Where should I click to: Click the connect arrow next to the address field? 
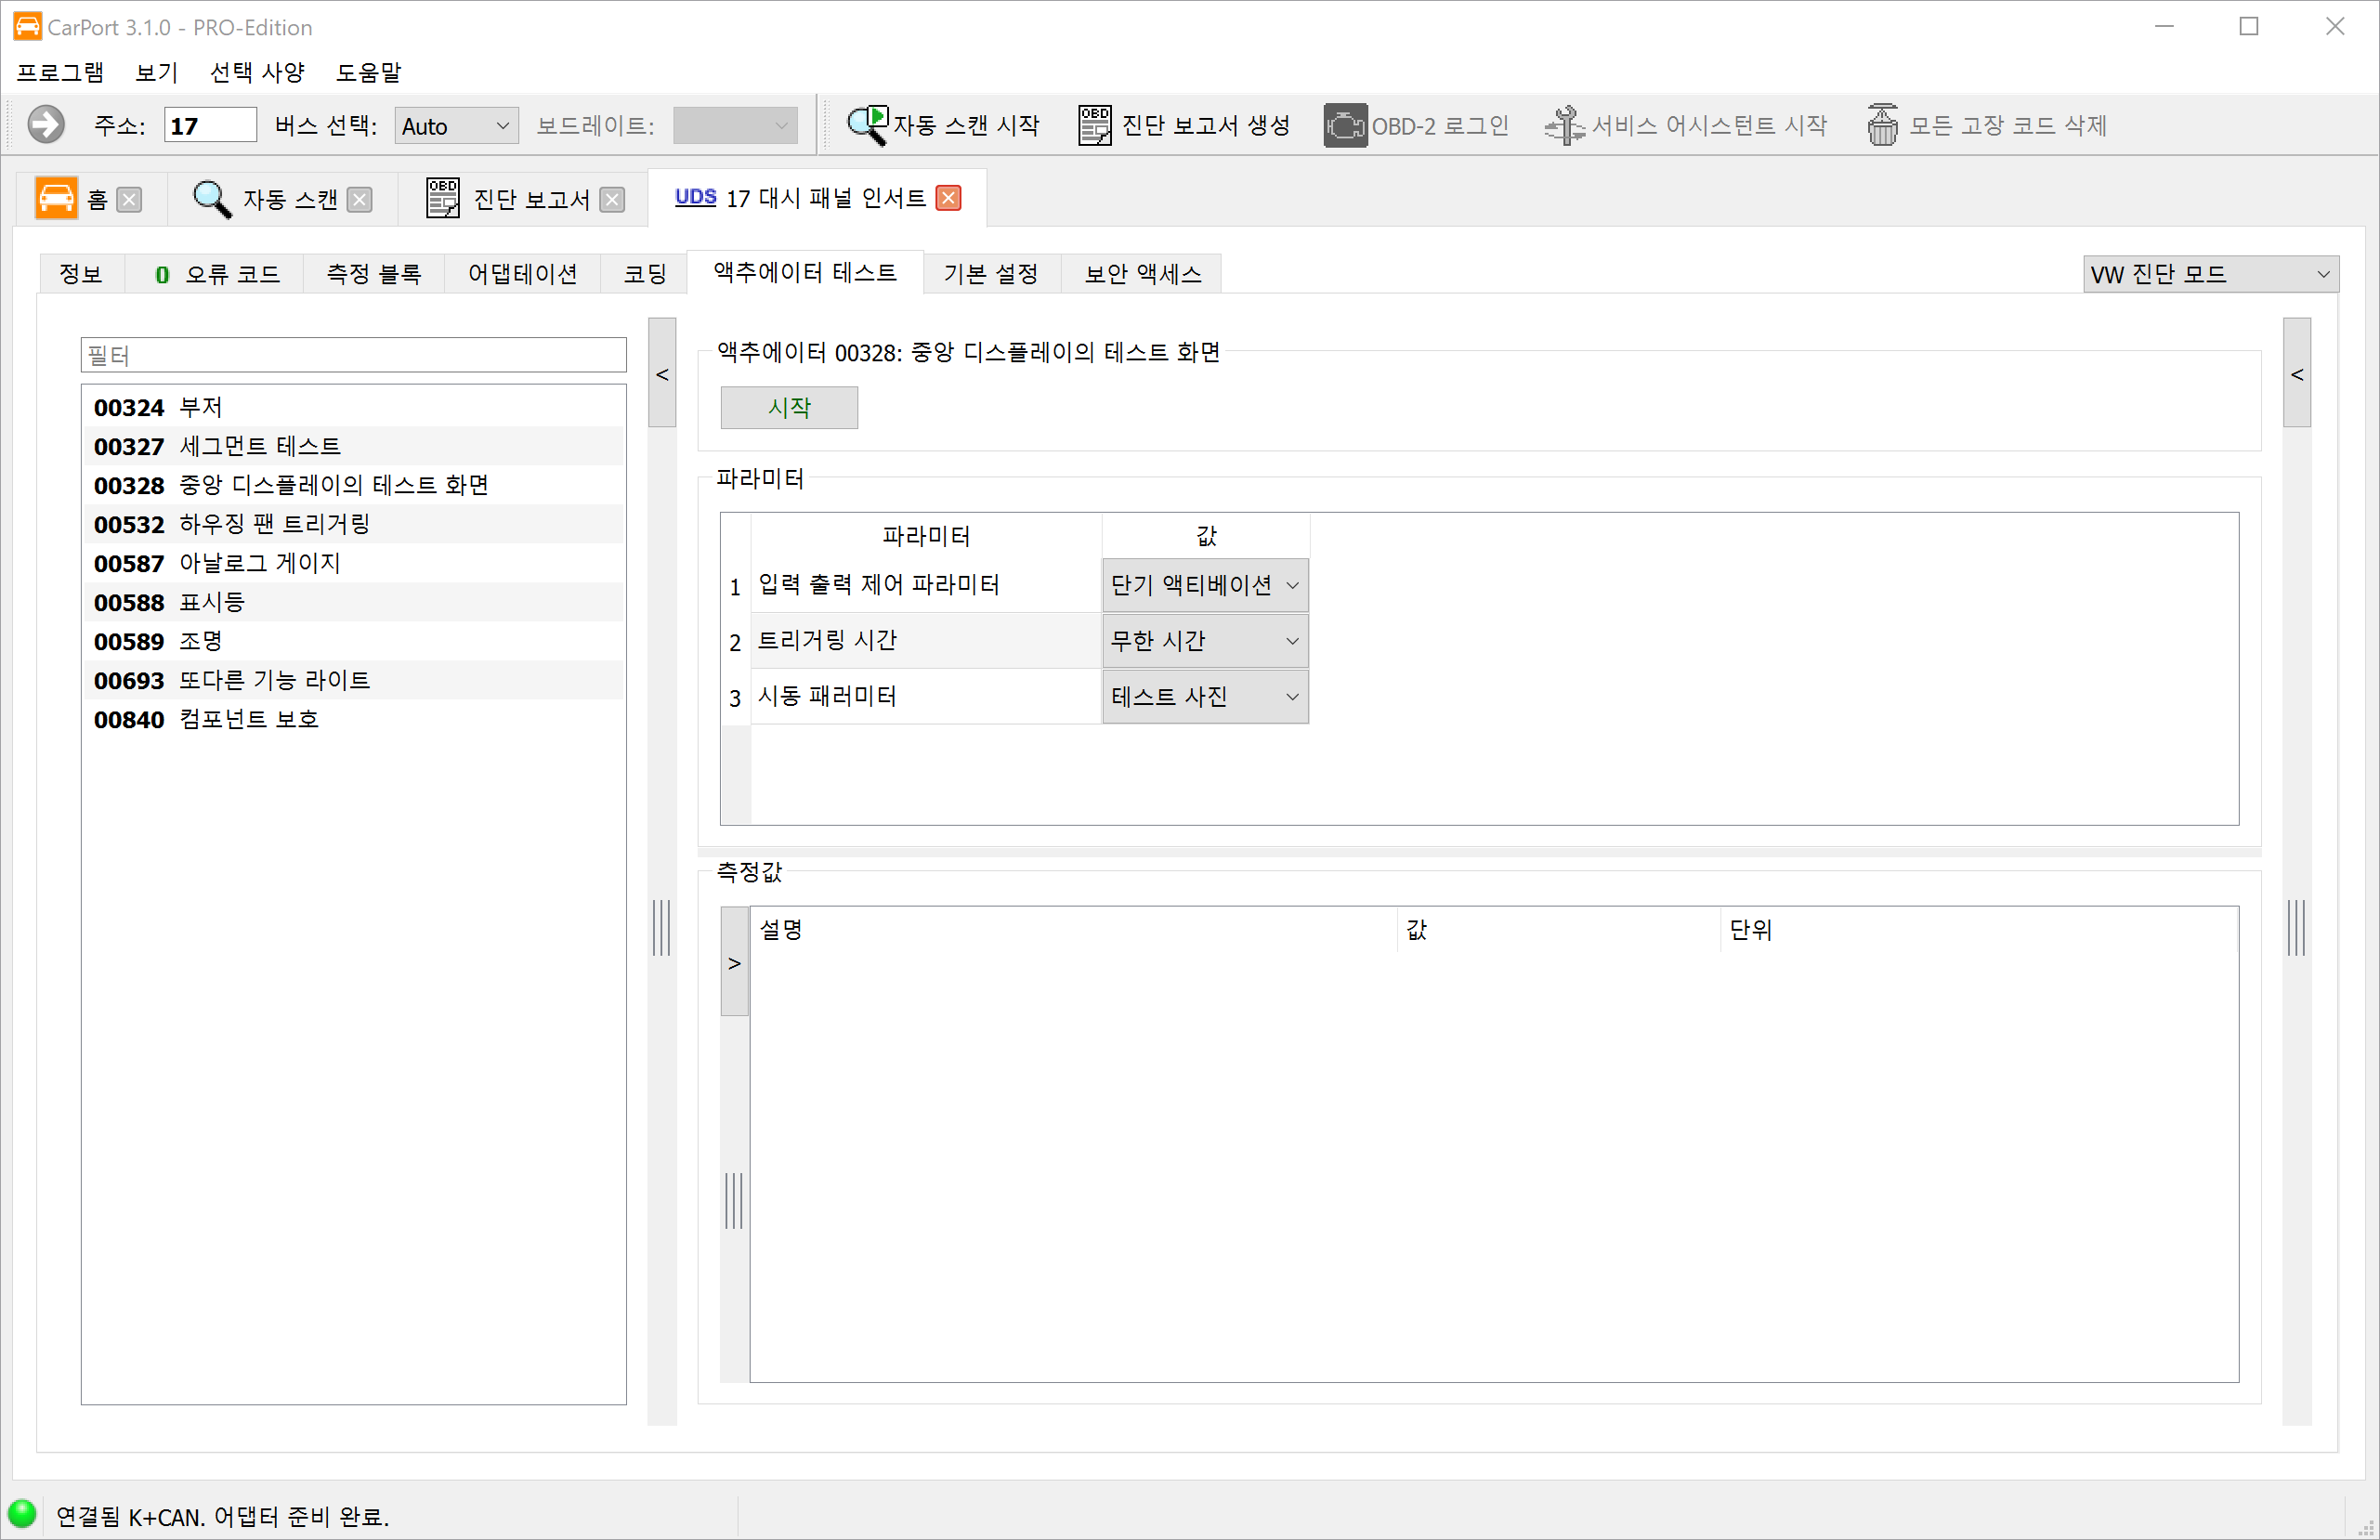(45, 124)
